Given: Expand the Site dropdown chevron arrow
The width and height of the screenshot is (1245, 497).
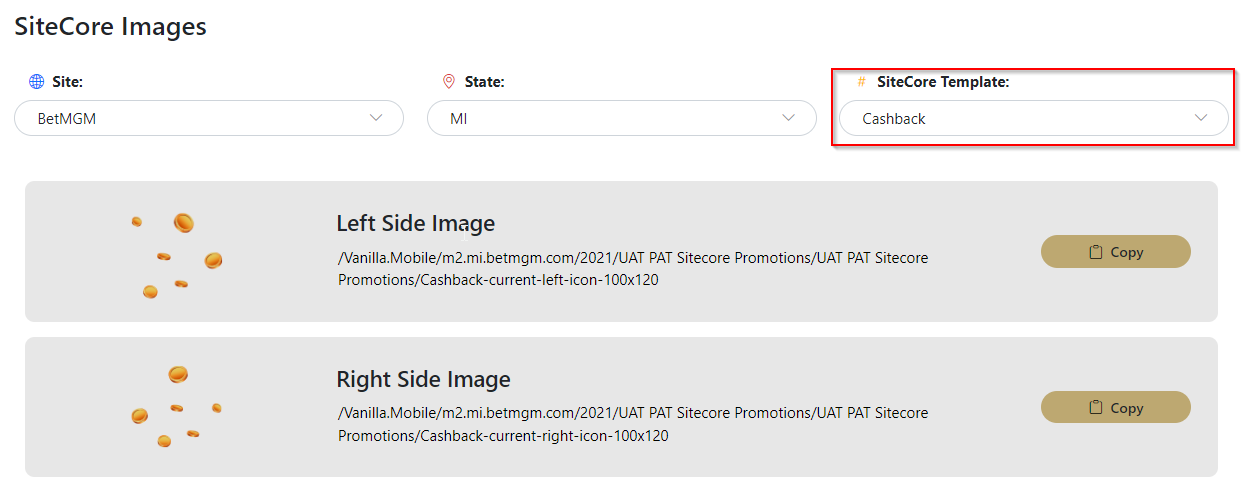Looking at the screenshot, I should [376, 118].
